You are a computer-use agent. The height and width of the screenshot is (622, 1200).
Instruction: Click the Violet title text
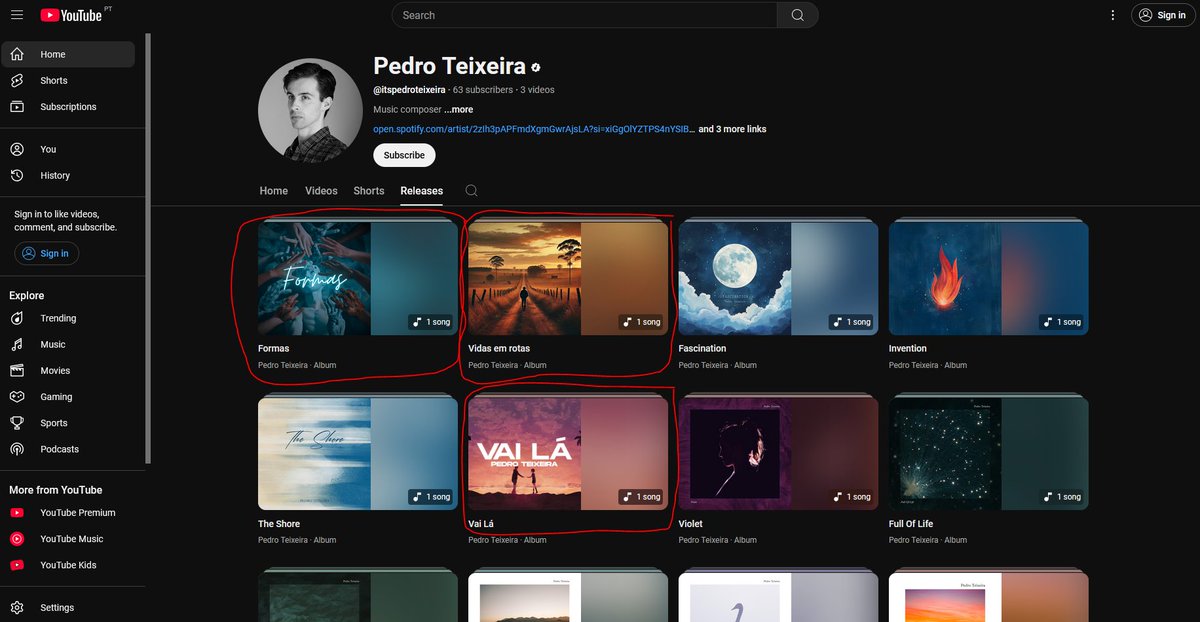click(x=690, y=523)
